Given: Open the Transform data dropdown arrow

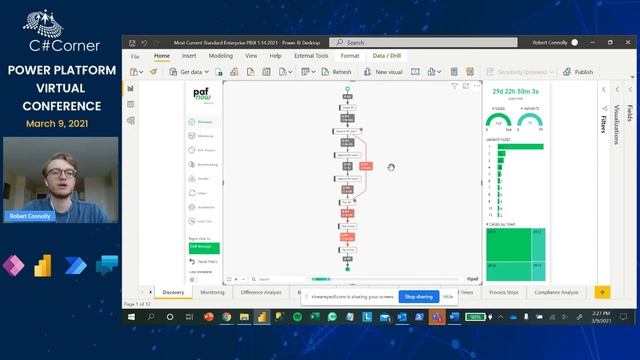Looking at the screenshot, I should click(313, 72).
